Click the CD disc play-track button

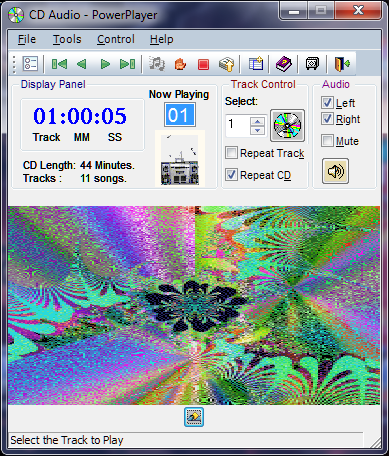click(287, 125)
